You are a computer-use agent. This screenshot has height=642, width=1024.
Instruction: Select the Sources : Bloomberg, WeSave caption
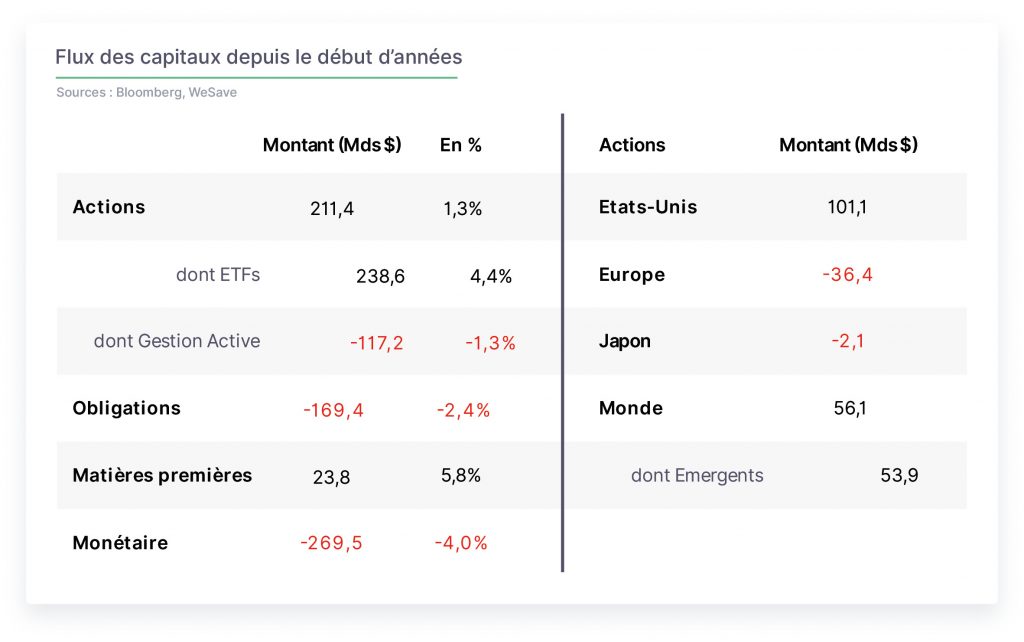pos(146,92)
